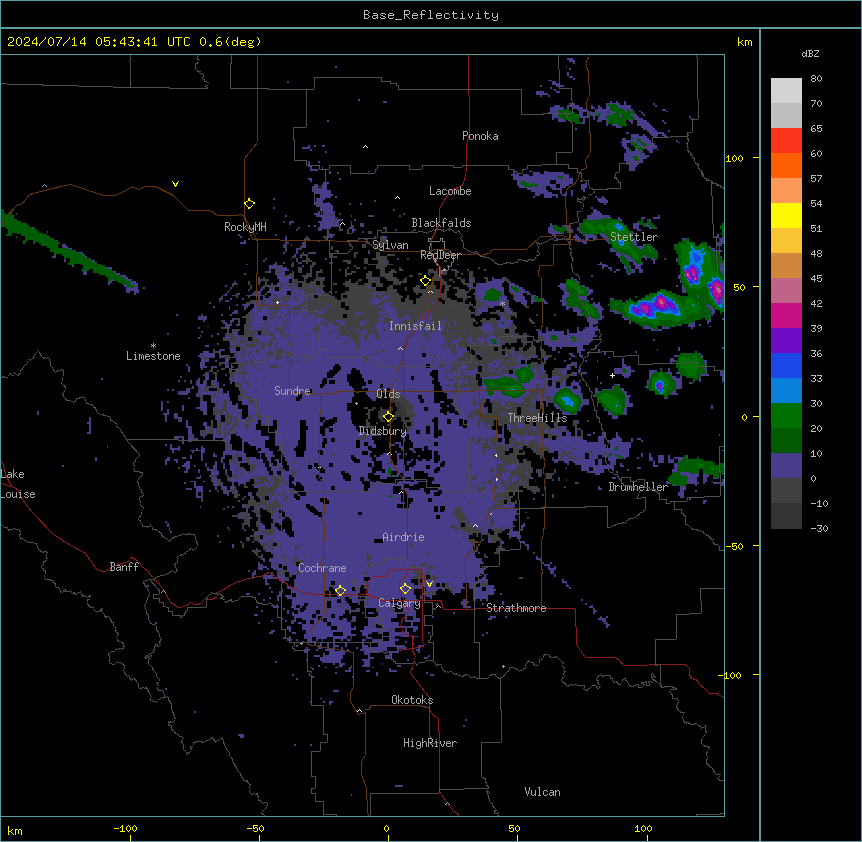Screen dimensions: 862x842
Task: Select the Lacombe city label
Action: [x=450, y=191]
